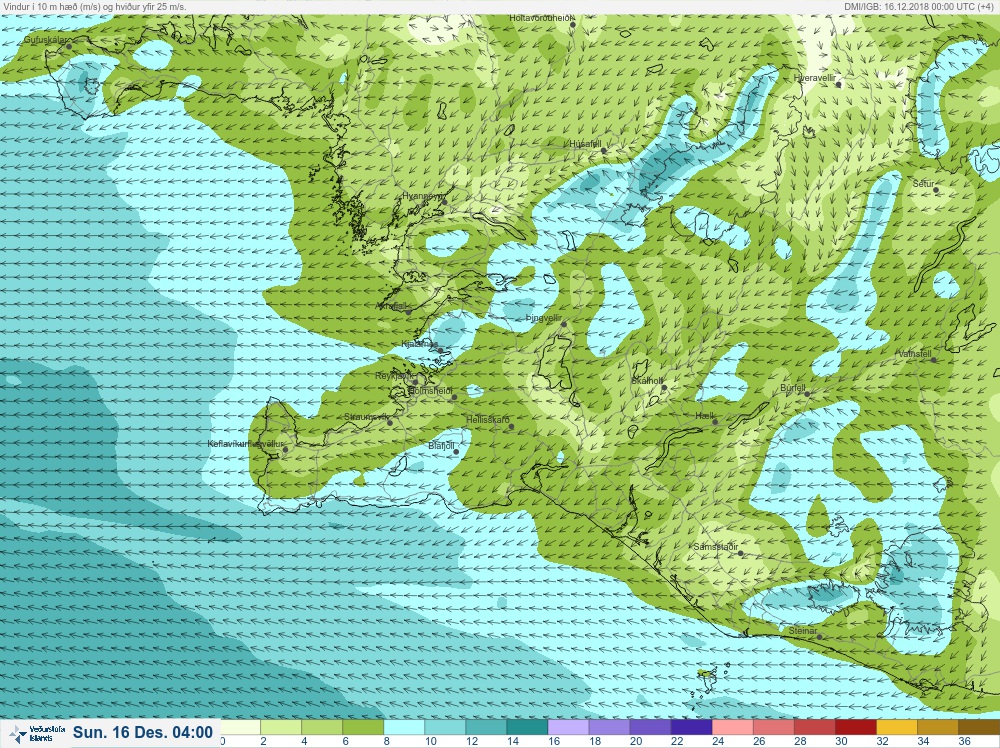This screenshot has height=748, width=1000.
Task: Click the DMI/IGB 16.12.2018 00:00 UTC timestamp
Action: point(920,6)
